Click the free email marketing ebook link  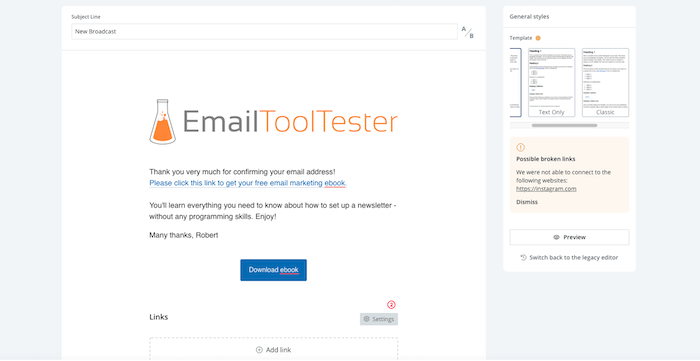[x=248, y=183]
